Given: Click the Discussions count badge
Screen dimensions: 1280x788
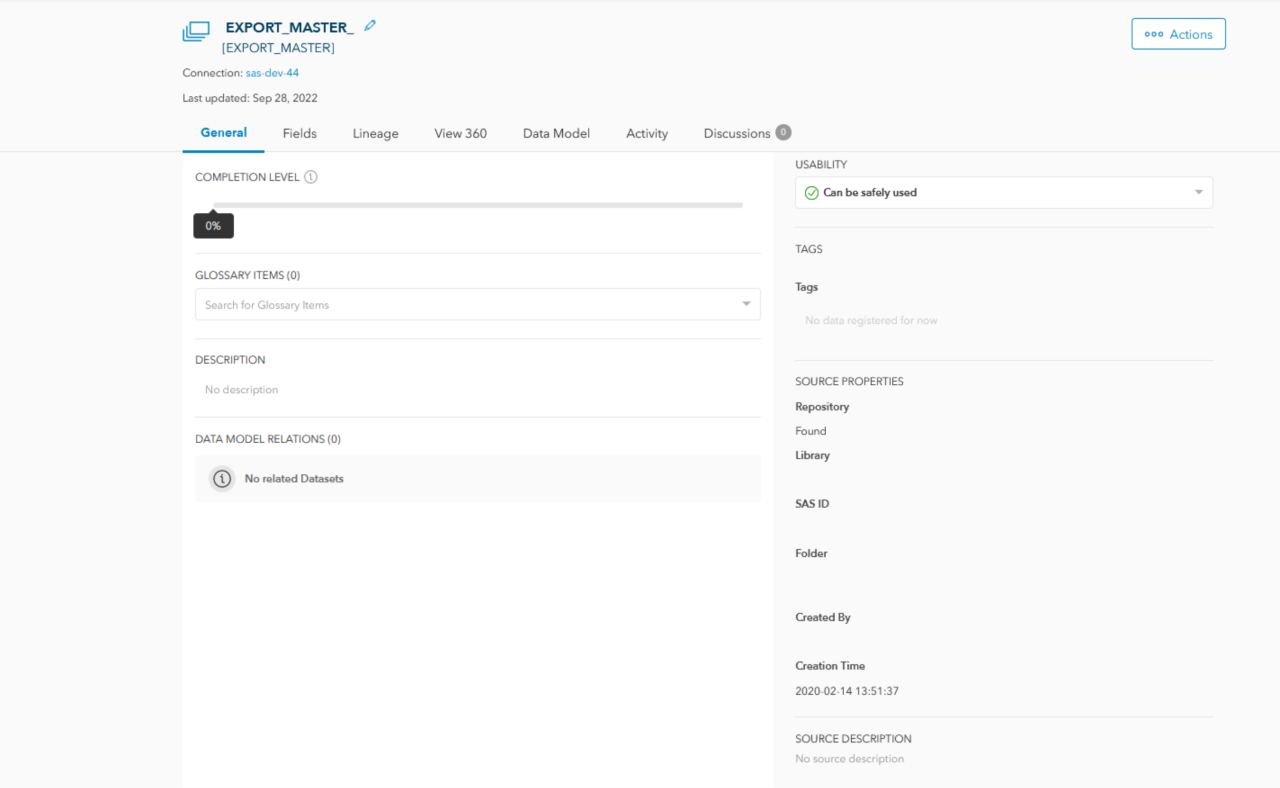Looking at the screenshot, I should 783,132.
